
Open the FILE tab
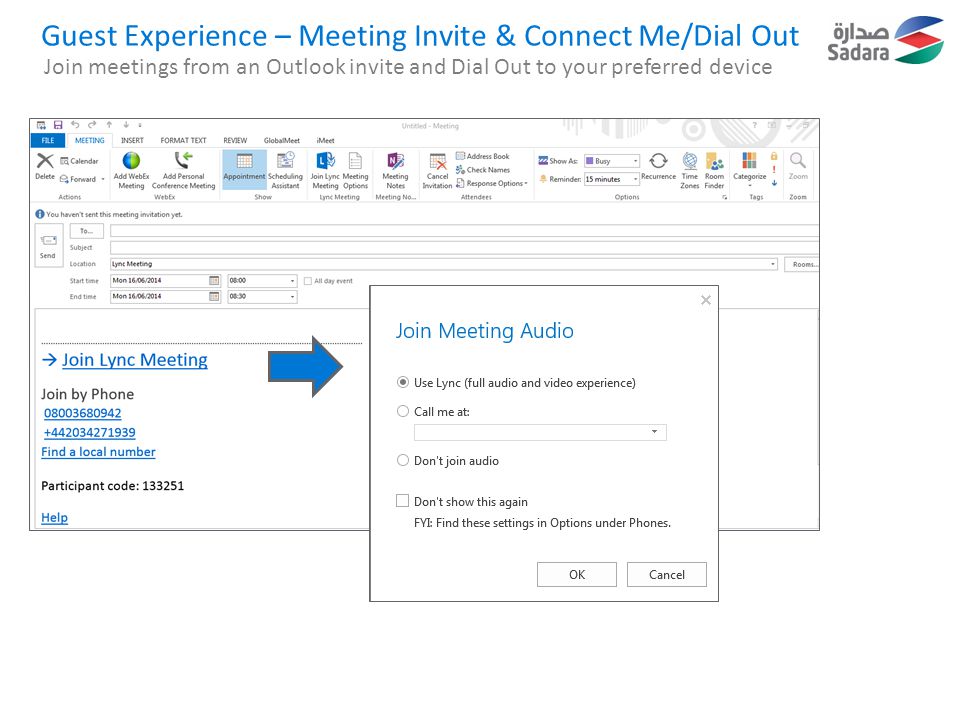click(x=48, y=140)
